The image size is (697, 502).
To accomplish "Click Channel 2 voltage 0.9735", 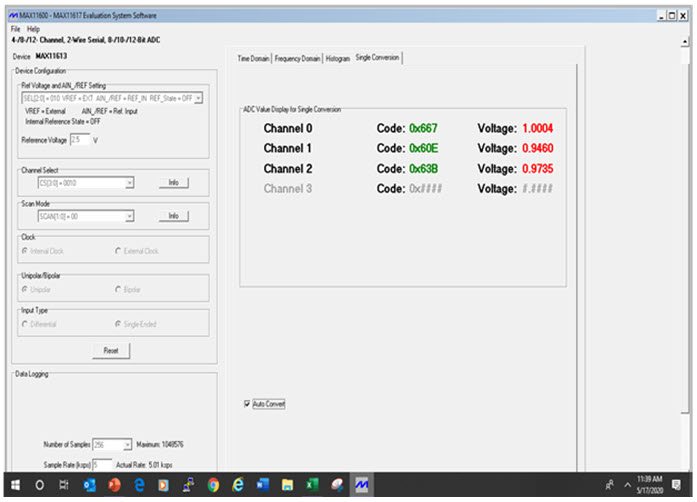I will point(537,169).
